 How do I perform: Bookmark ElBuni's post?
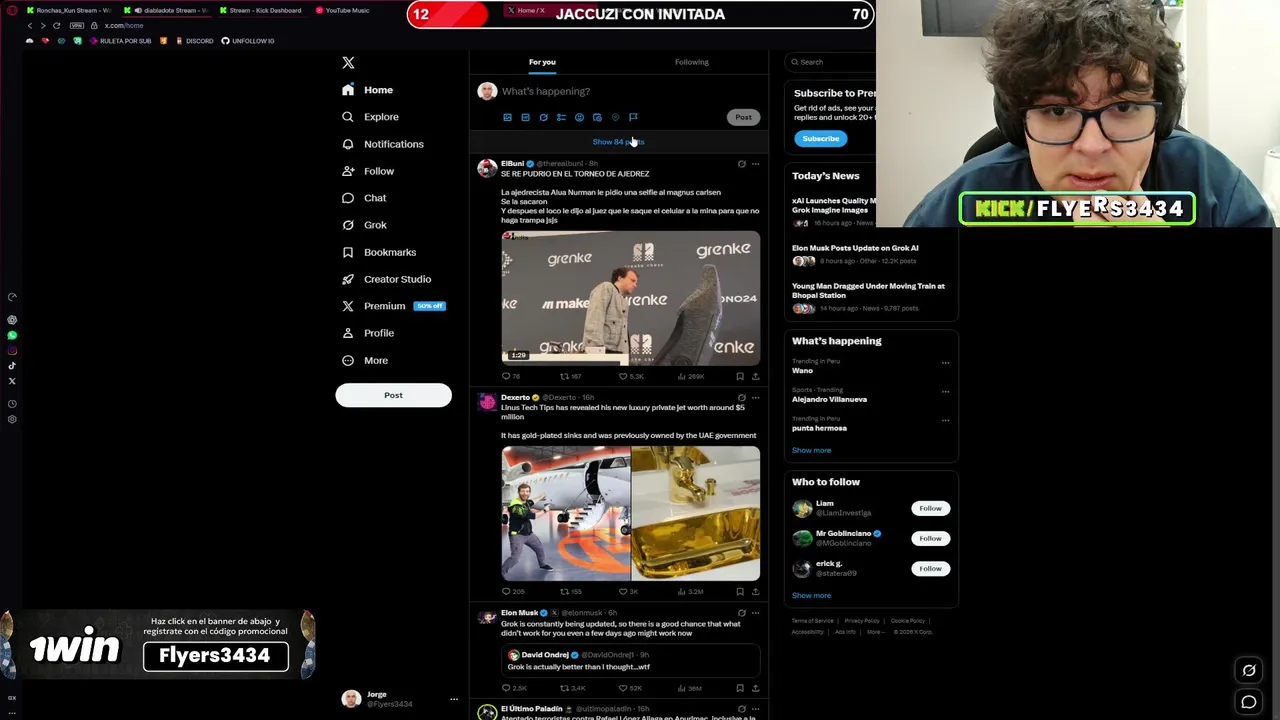point(740,376)
